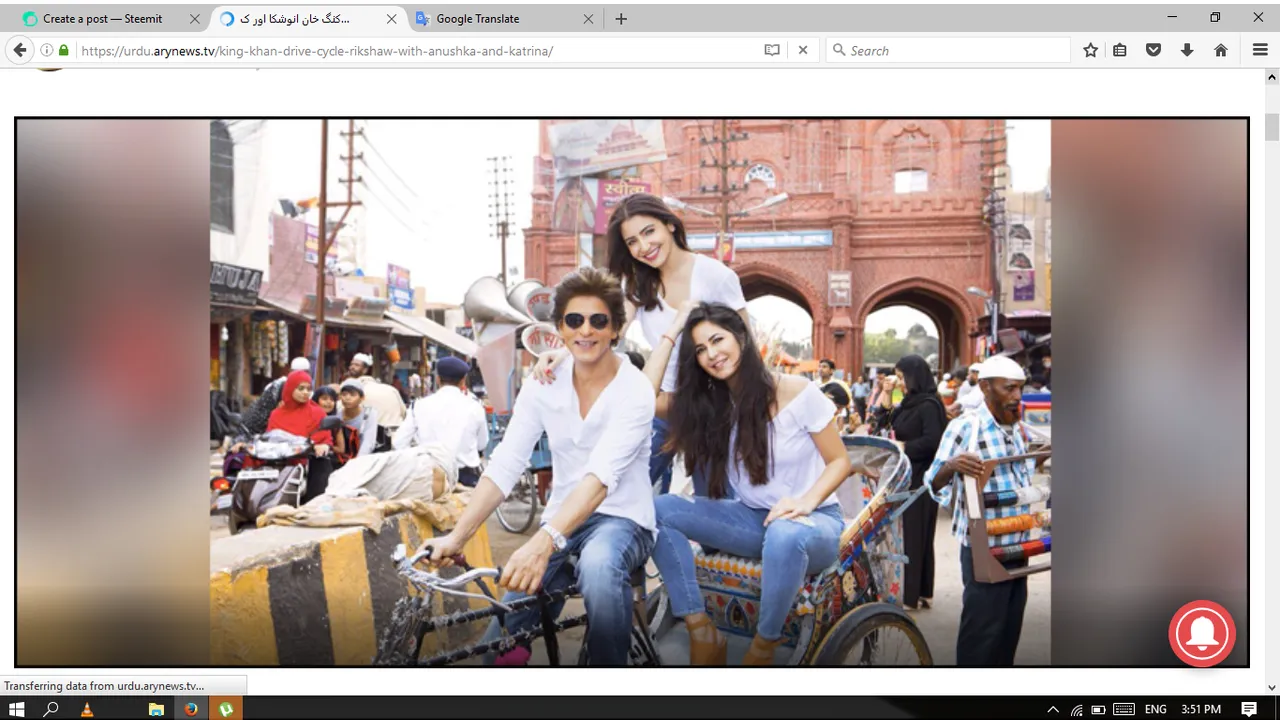Open the Downloads arrow in toolbar
The image size is (1280, 720).
coord(1187,50)
